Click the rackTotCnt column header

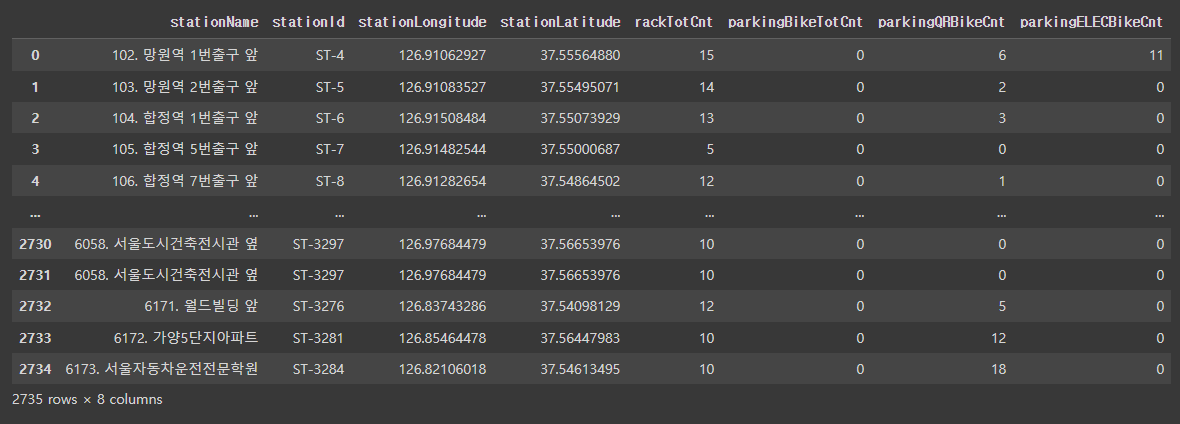[x=674, y=23]
